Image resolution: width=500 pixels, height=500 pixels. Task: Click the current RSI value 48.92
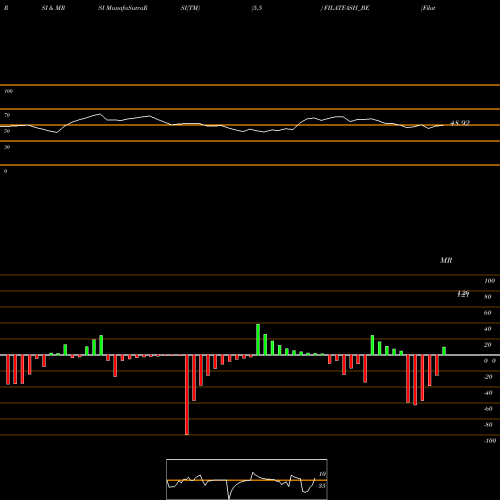coord(460,123)
